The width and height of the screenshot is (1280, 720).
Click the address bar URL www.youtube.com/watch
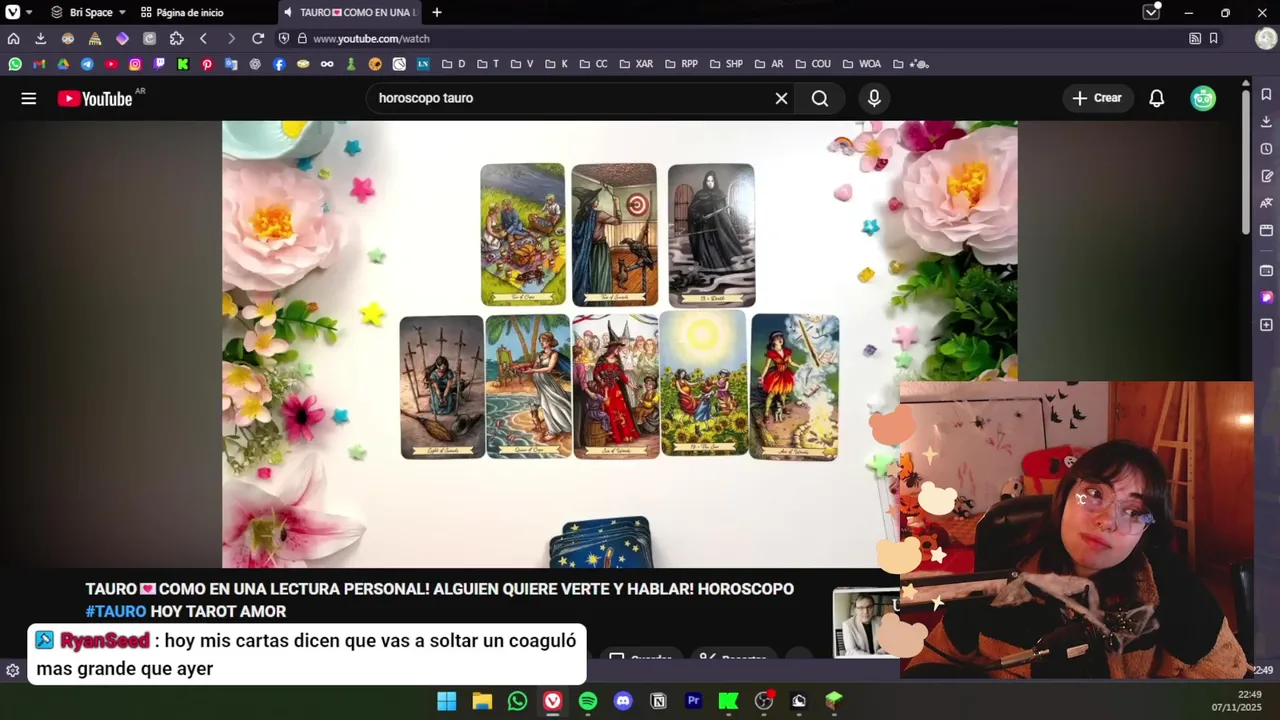click(371, 38)
